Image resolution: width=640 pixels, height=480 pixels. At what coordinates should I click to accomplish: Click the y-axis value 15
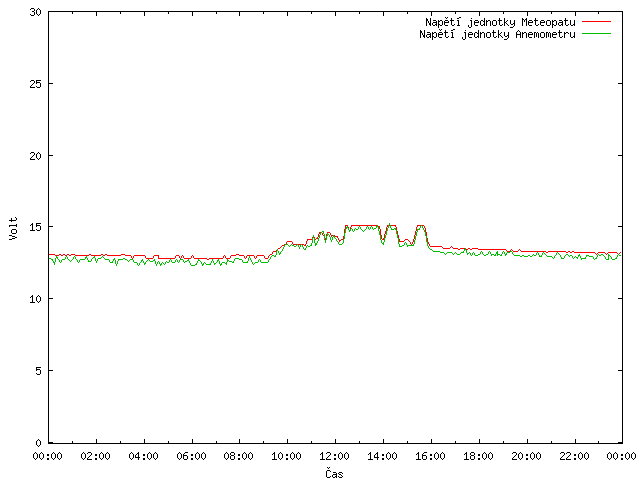click(36, 227)
